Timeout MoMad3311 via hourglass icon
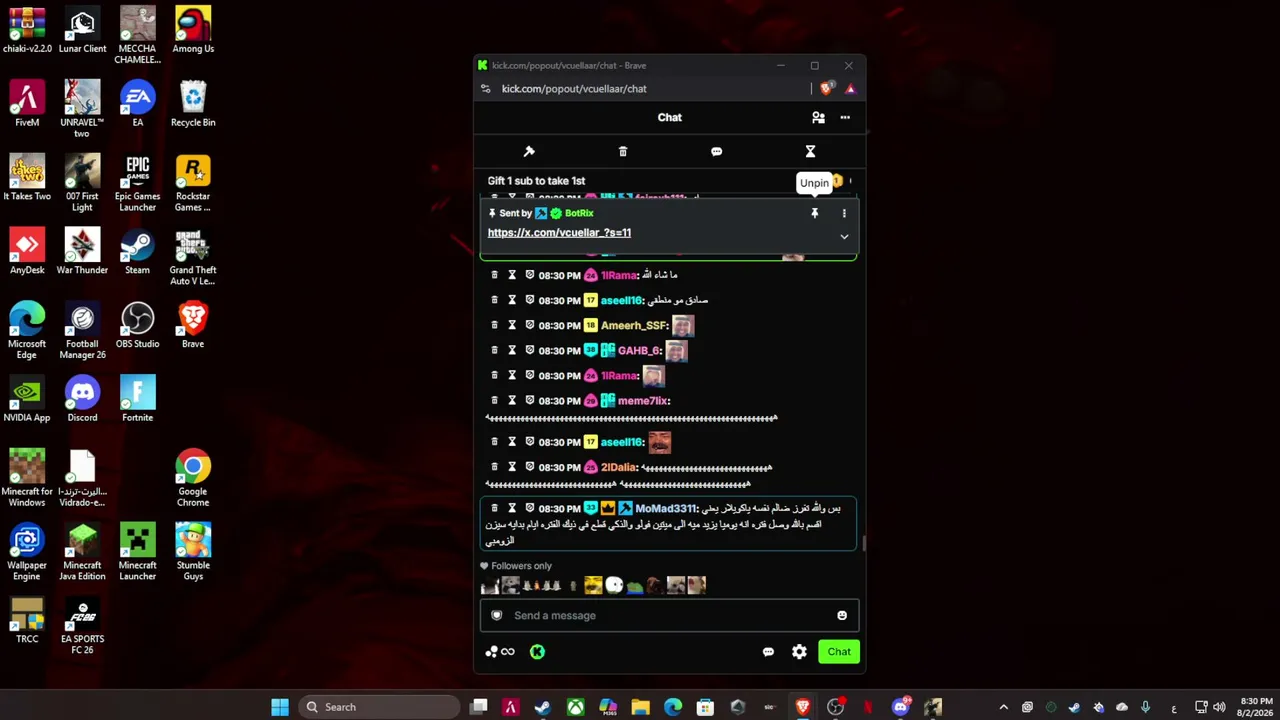Viewport: 1280px width, 720px height. tap(512, 508)
